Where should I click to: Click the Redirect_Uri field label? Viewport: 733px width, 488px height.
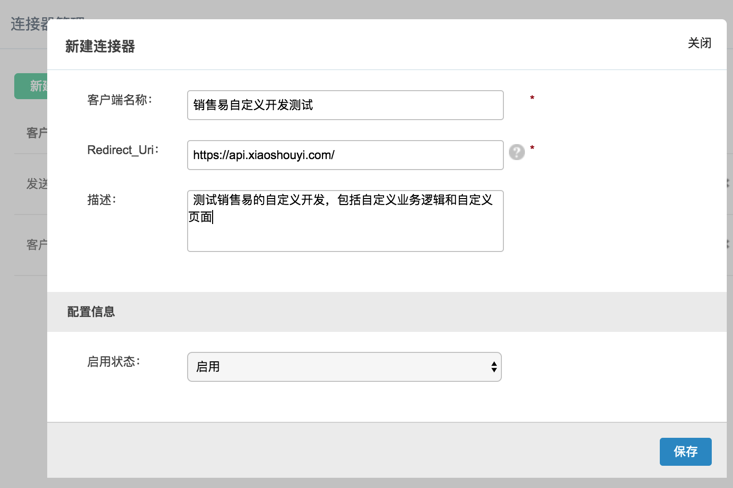tap(122, 150)
